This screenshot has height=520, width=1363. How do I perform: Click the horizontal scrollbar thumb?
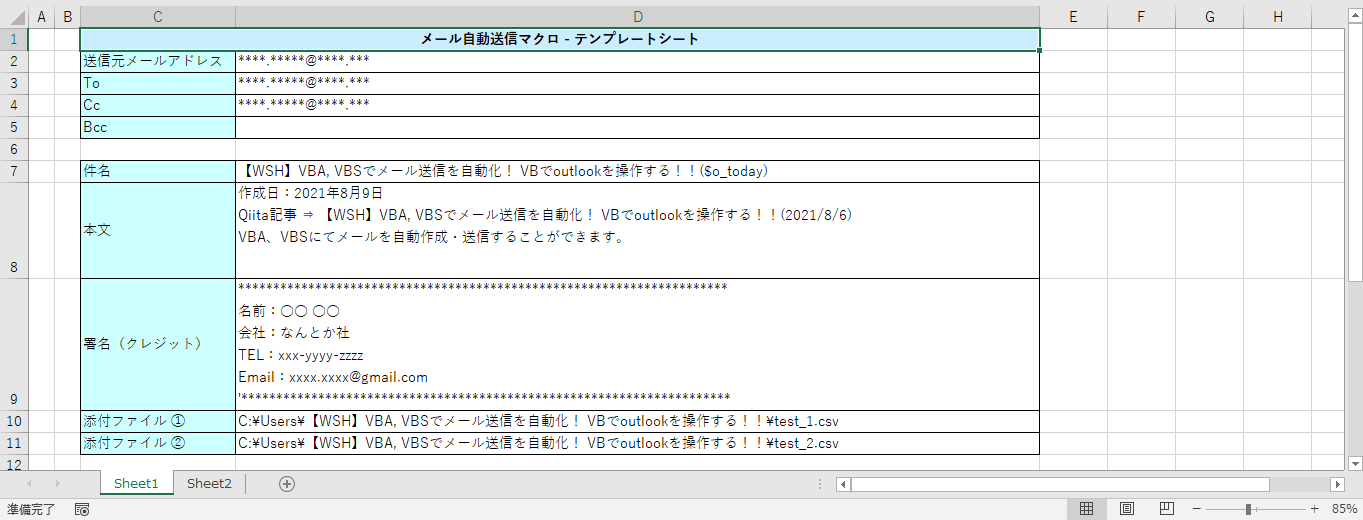click(x=1060, y=484)
